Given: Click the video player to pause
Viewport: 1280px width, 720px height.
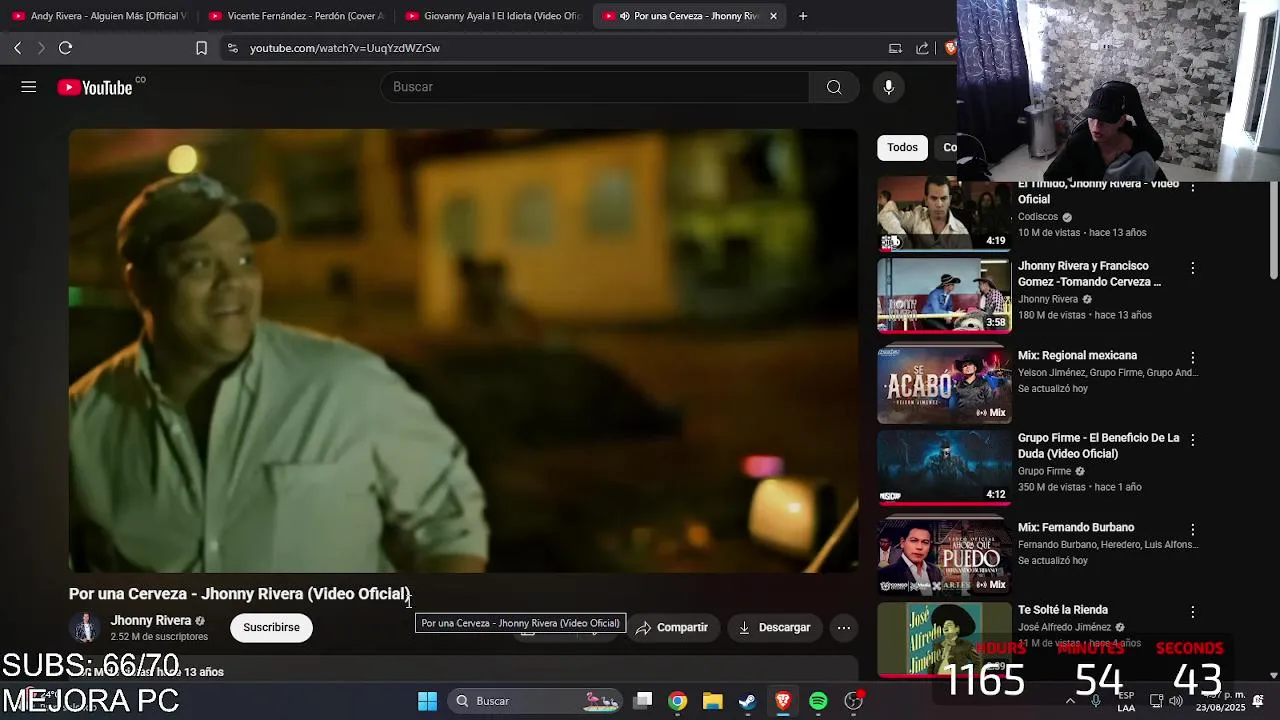Looking at the screenshot, I should tap(463, 350).
